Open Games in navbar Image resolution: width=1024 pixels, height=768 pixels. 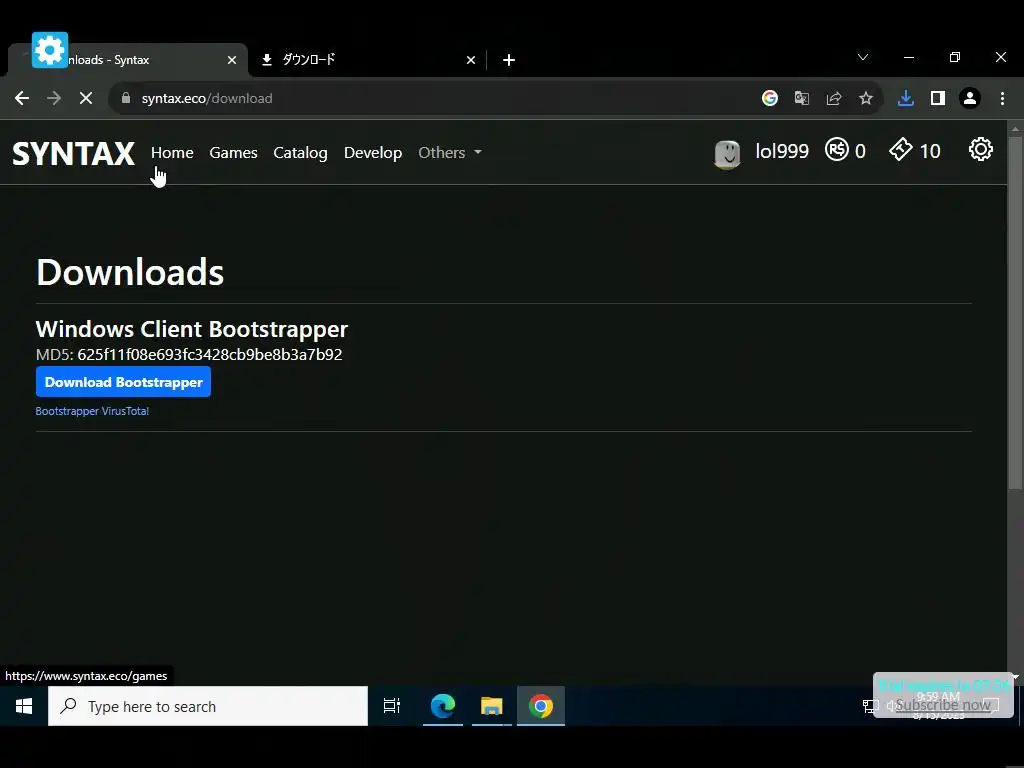(x=233, y=153)
